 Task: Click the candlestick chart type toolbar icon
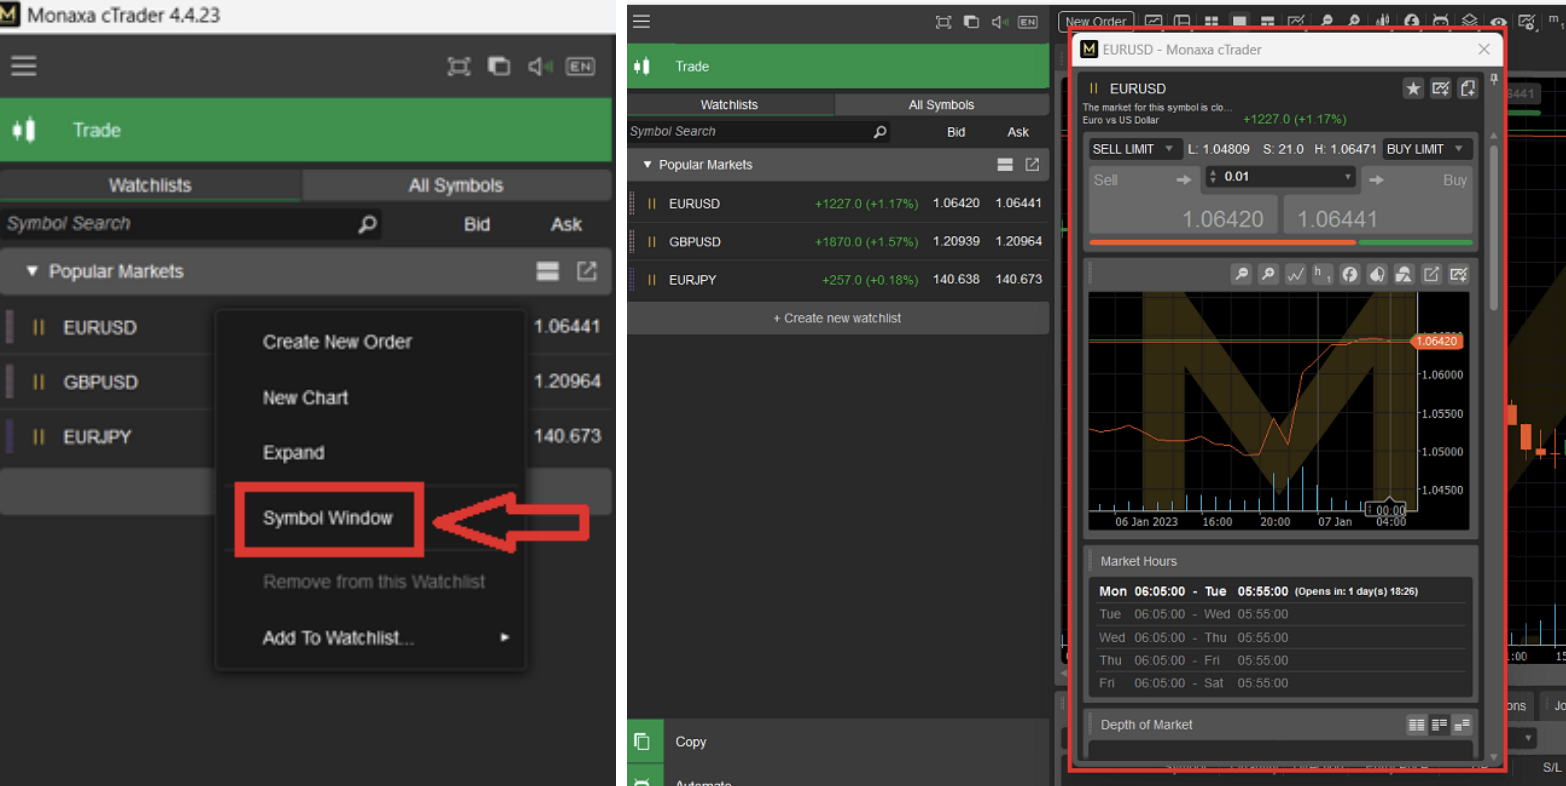click(1384, 21)
